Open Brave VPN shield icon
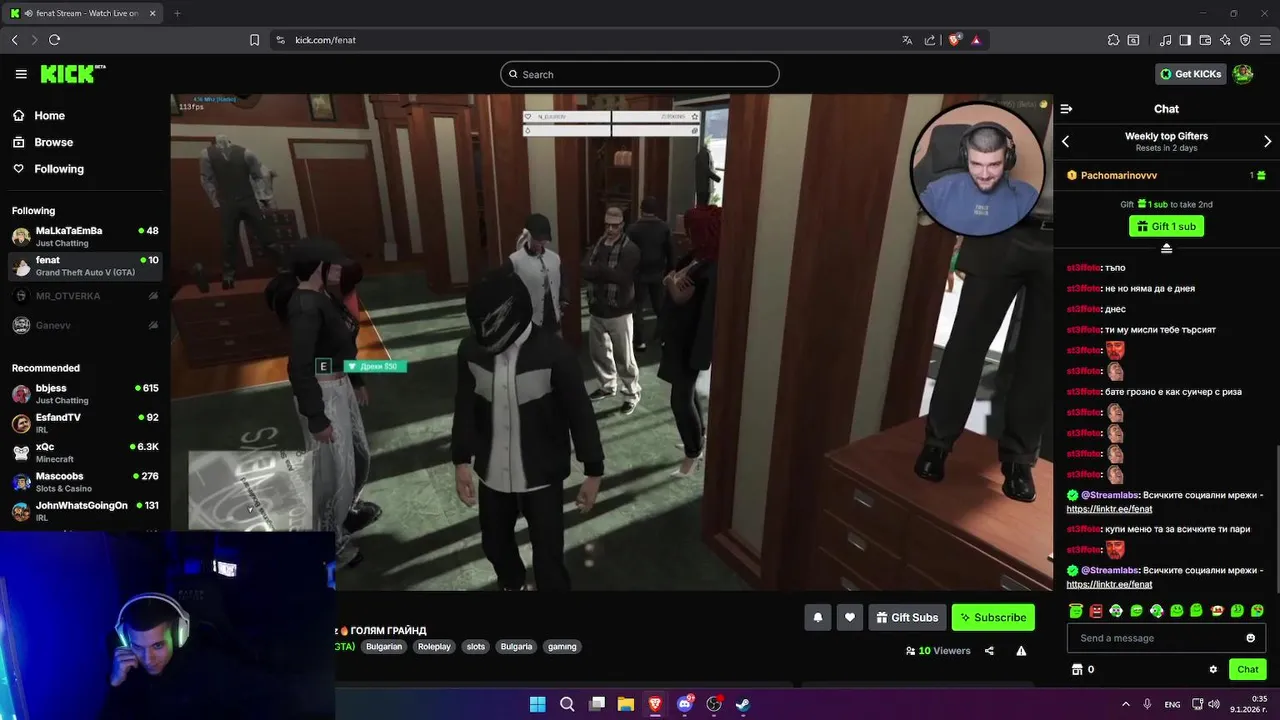The width and height of the screenshot is (1280, 720). pos(1245,40)
